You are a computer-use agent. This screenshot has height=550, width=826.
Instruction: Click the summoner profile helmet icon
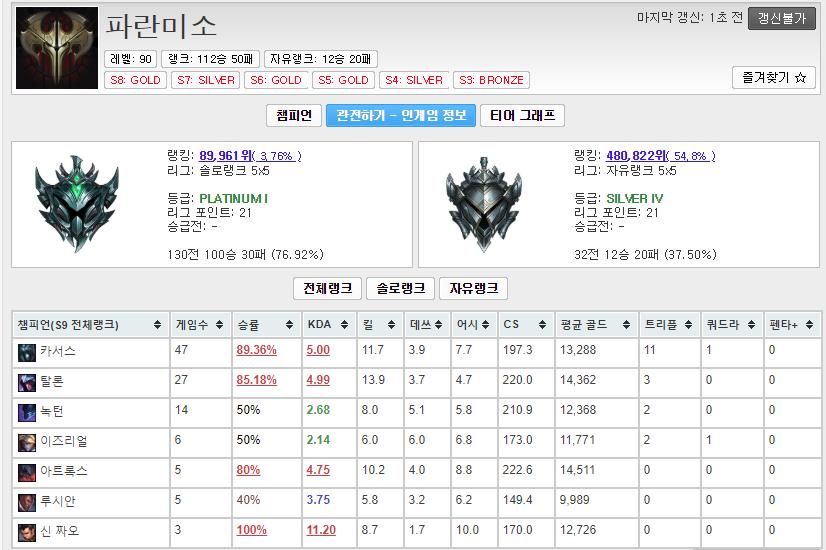[x=57, y=48]
